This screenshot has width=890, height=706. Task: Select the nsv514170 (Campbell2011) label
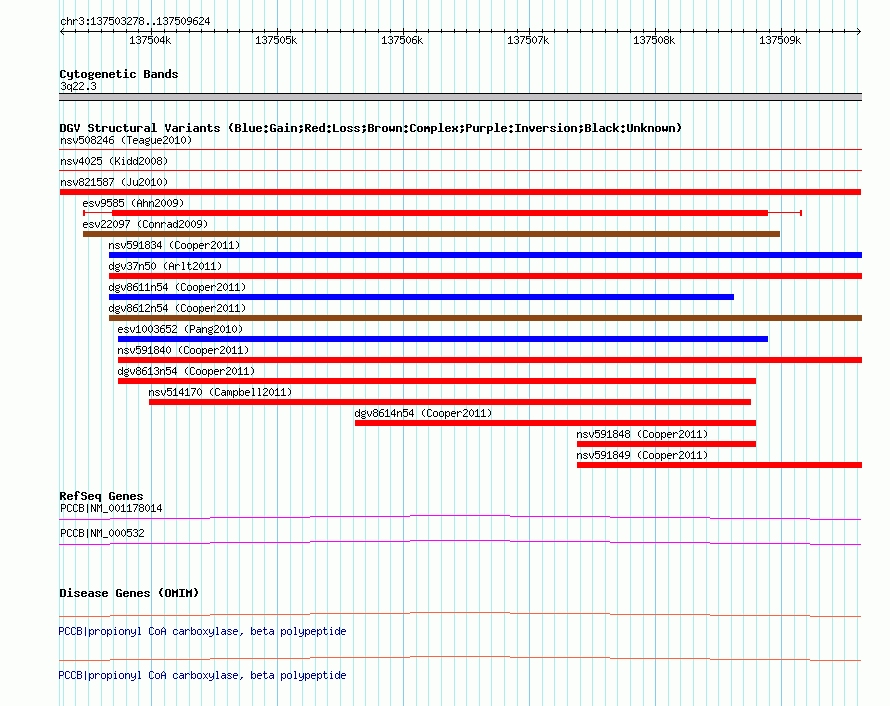[x=220, y=392]
